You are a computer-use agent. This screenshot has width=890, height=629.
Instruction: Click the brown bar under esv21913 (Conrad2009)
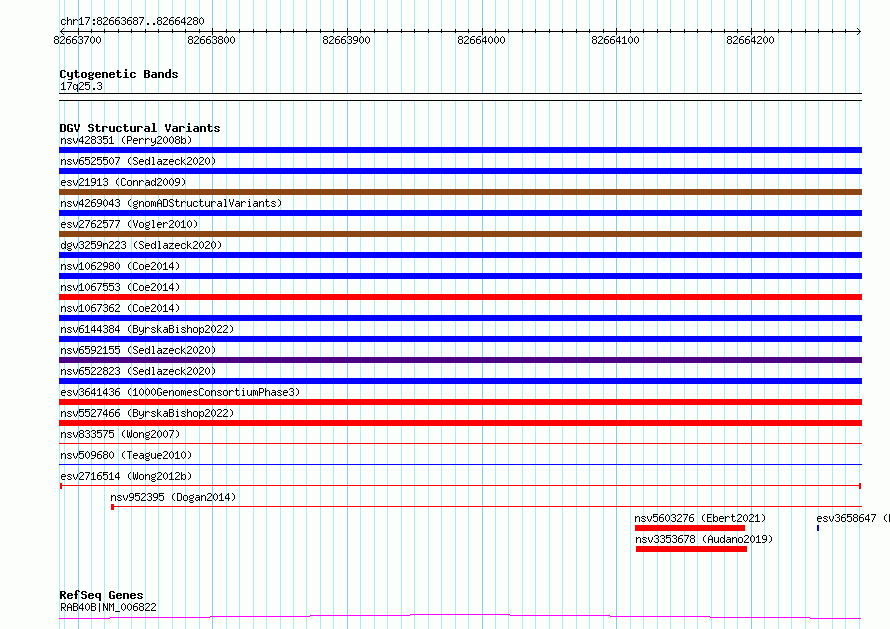tap(460, 192)
